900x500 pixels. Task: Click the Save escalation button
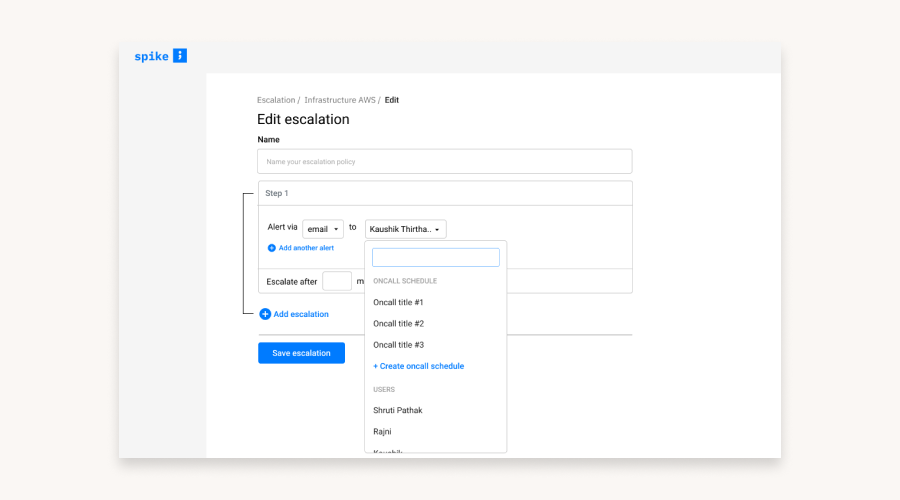coord(301,353)
